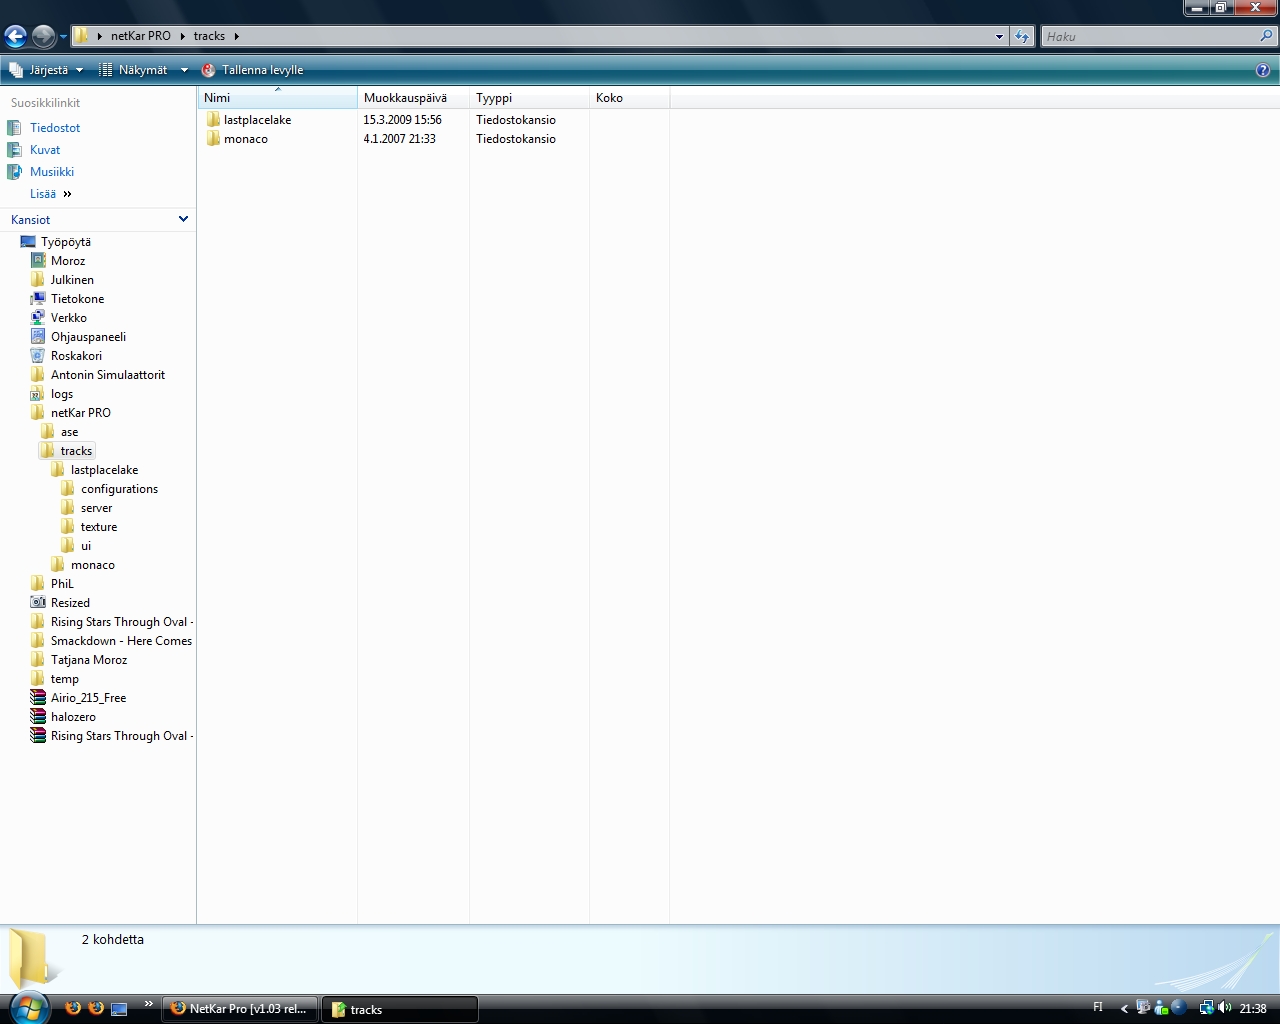The height and width of the screenshot is (1024, 1280).
Task: Open the Järjestä menu
Action: pyautogui.click(x=46, y=70)
